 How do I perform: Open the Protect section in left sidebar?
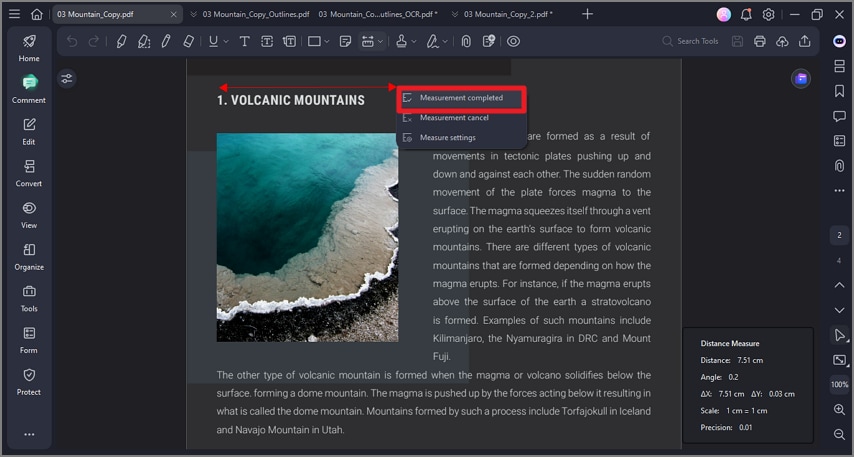tap(29, 381)
